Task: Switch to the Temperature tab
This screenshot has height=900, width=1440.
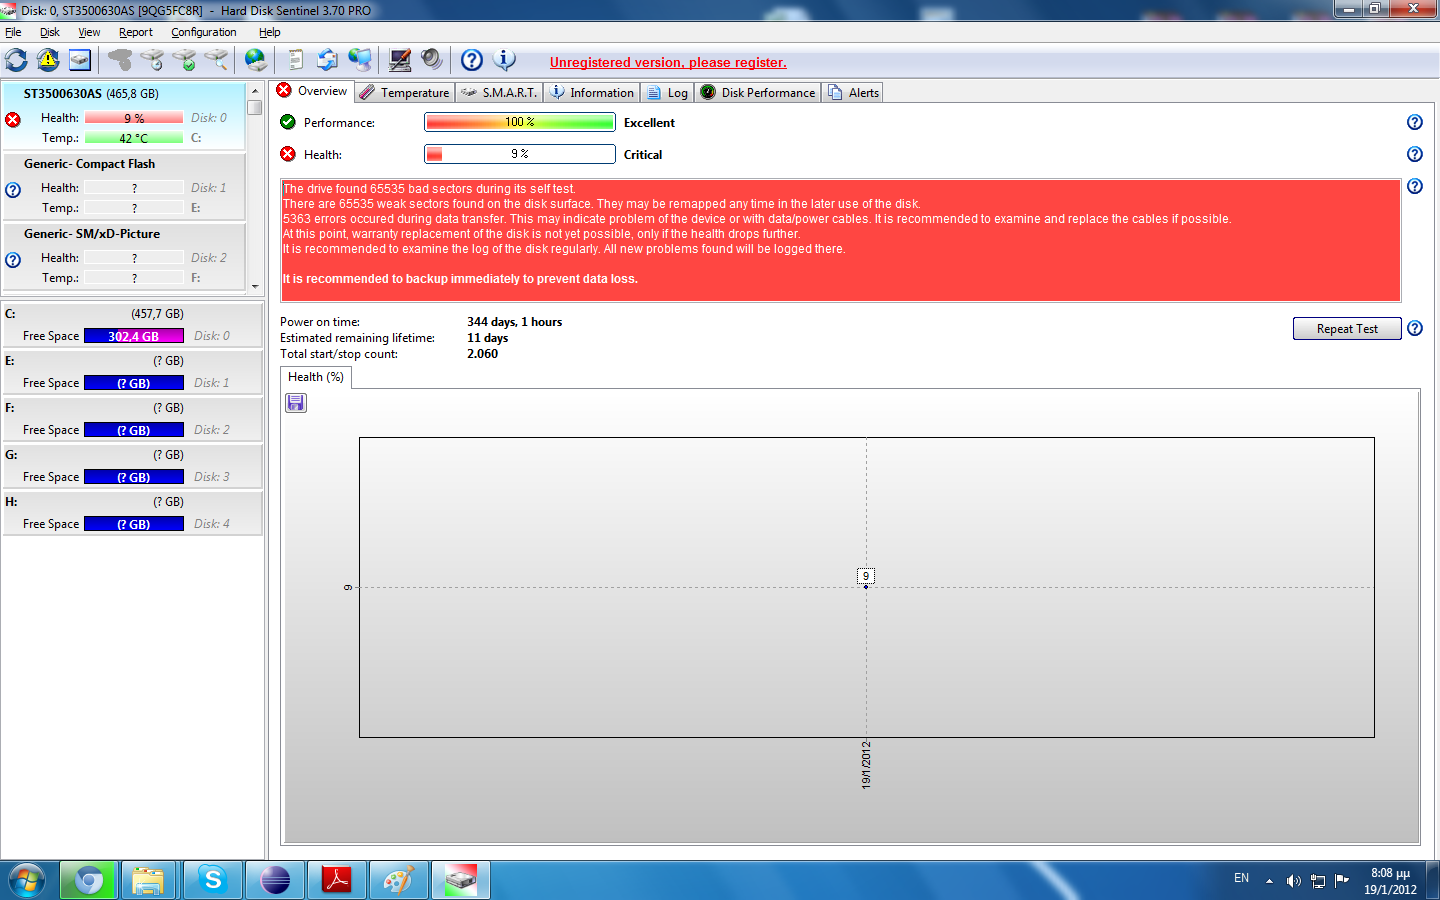Action: (x=405, y=92)
